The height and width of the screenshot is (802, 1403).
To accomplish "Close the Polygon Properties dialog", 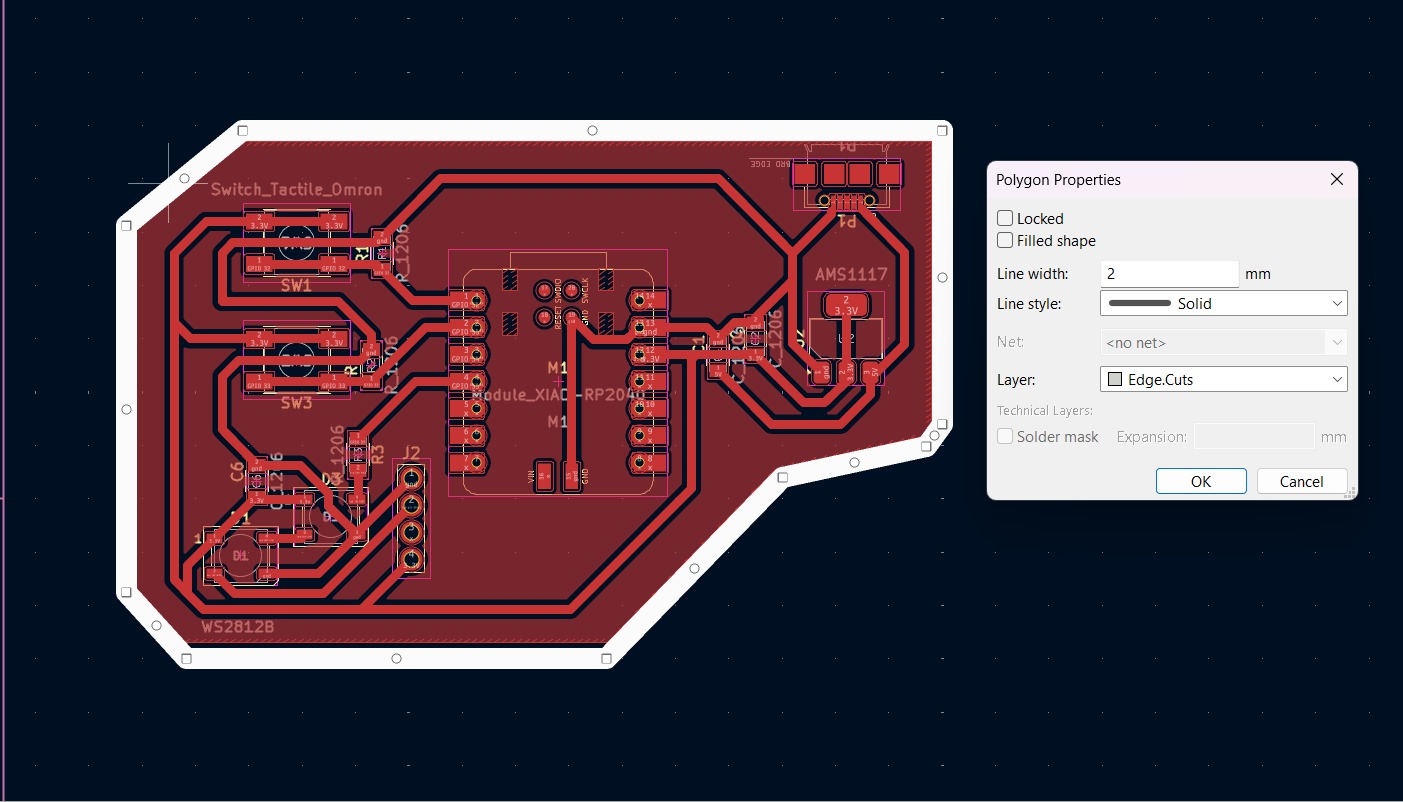I will click(x=1337, y=180).
